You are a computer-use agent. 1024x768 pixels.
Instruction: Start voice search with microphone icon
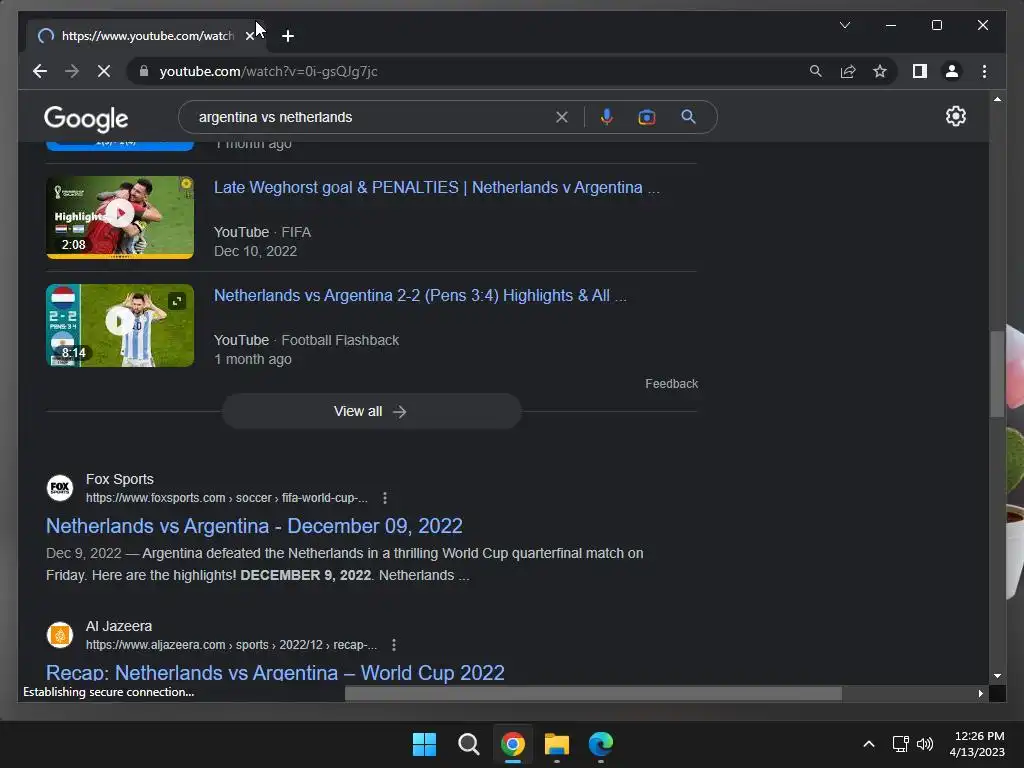pyautogui.click(x=607, y=117)
